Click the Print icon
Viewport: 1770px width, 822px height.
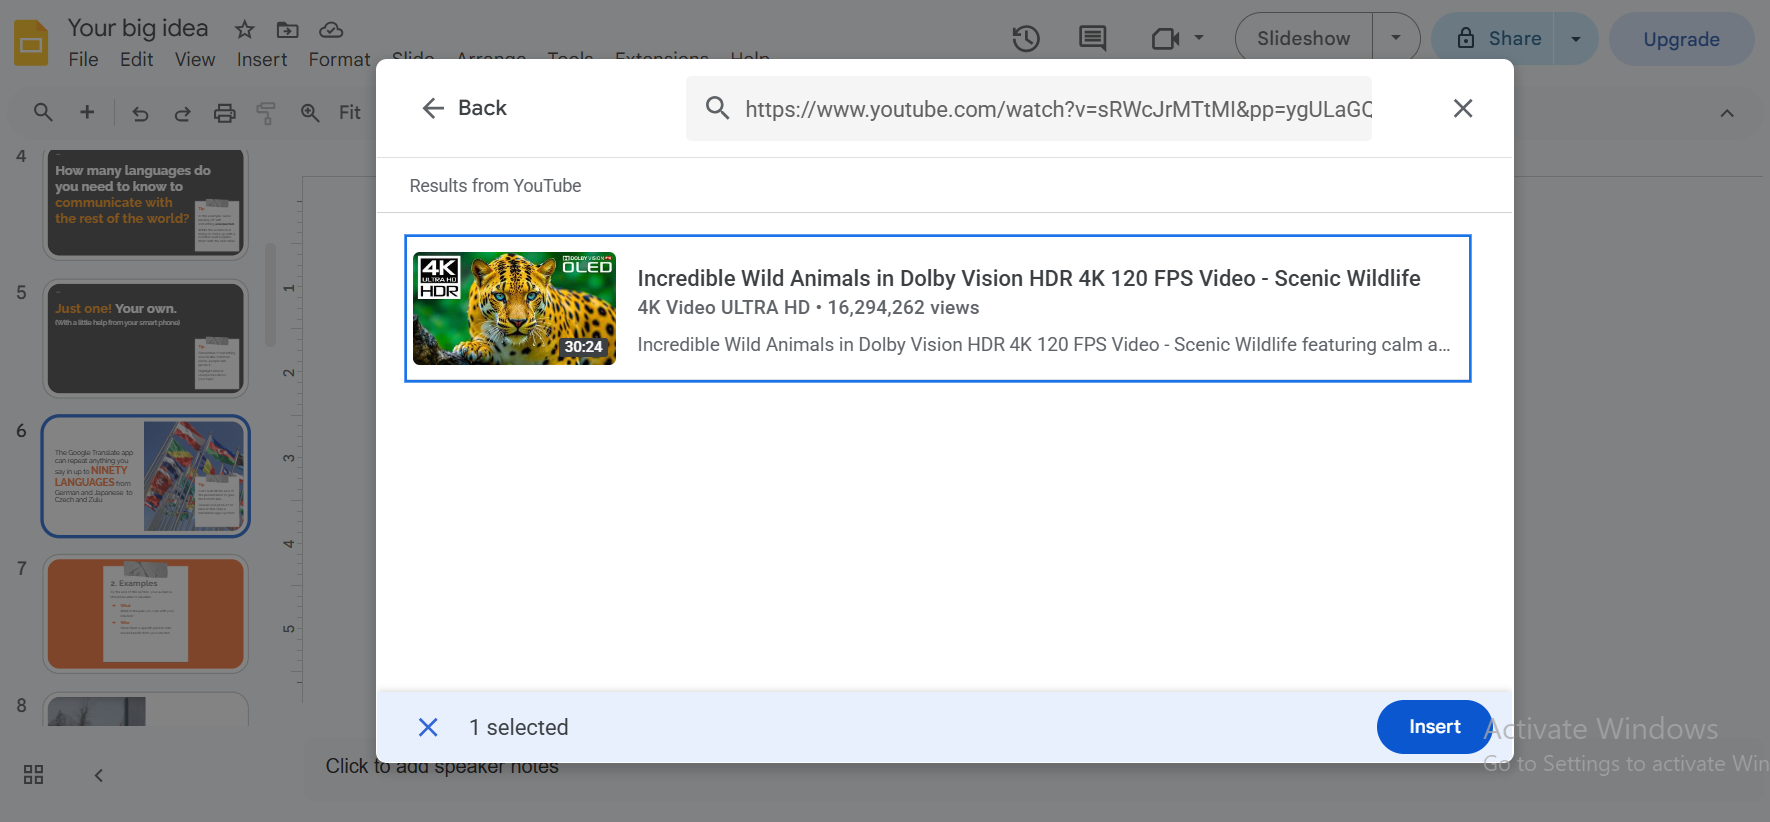(225, 113)
